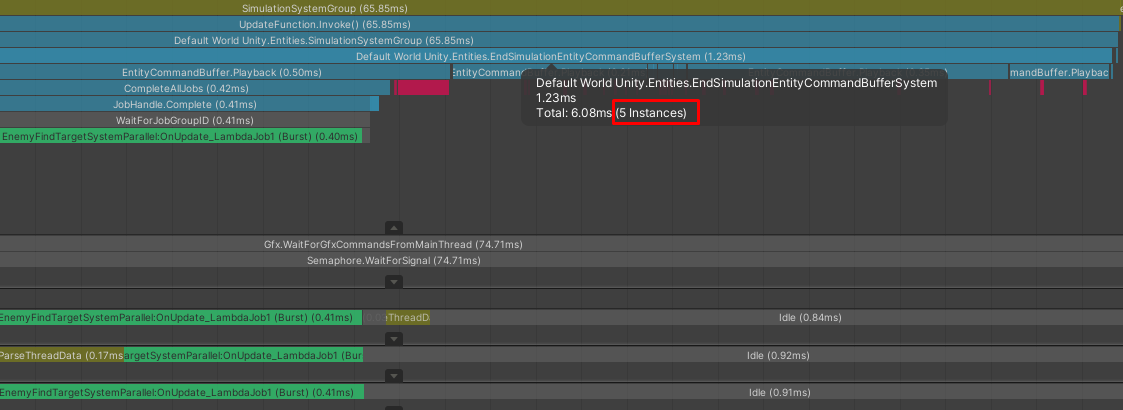
Task: Select Default World Unity.Entities.SimulationSystemGroup sample
Action: [559, 40]
